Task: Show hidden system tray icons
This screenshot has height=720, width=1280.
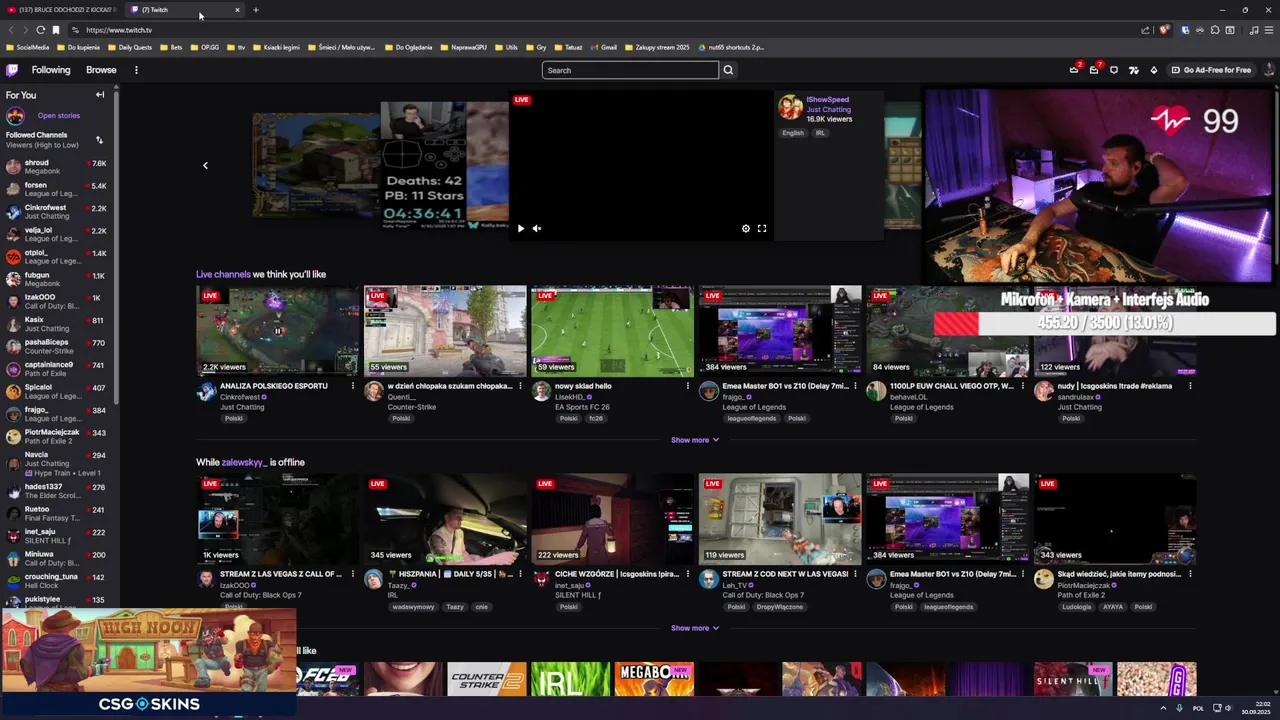Action: tap(1162, 708)
